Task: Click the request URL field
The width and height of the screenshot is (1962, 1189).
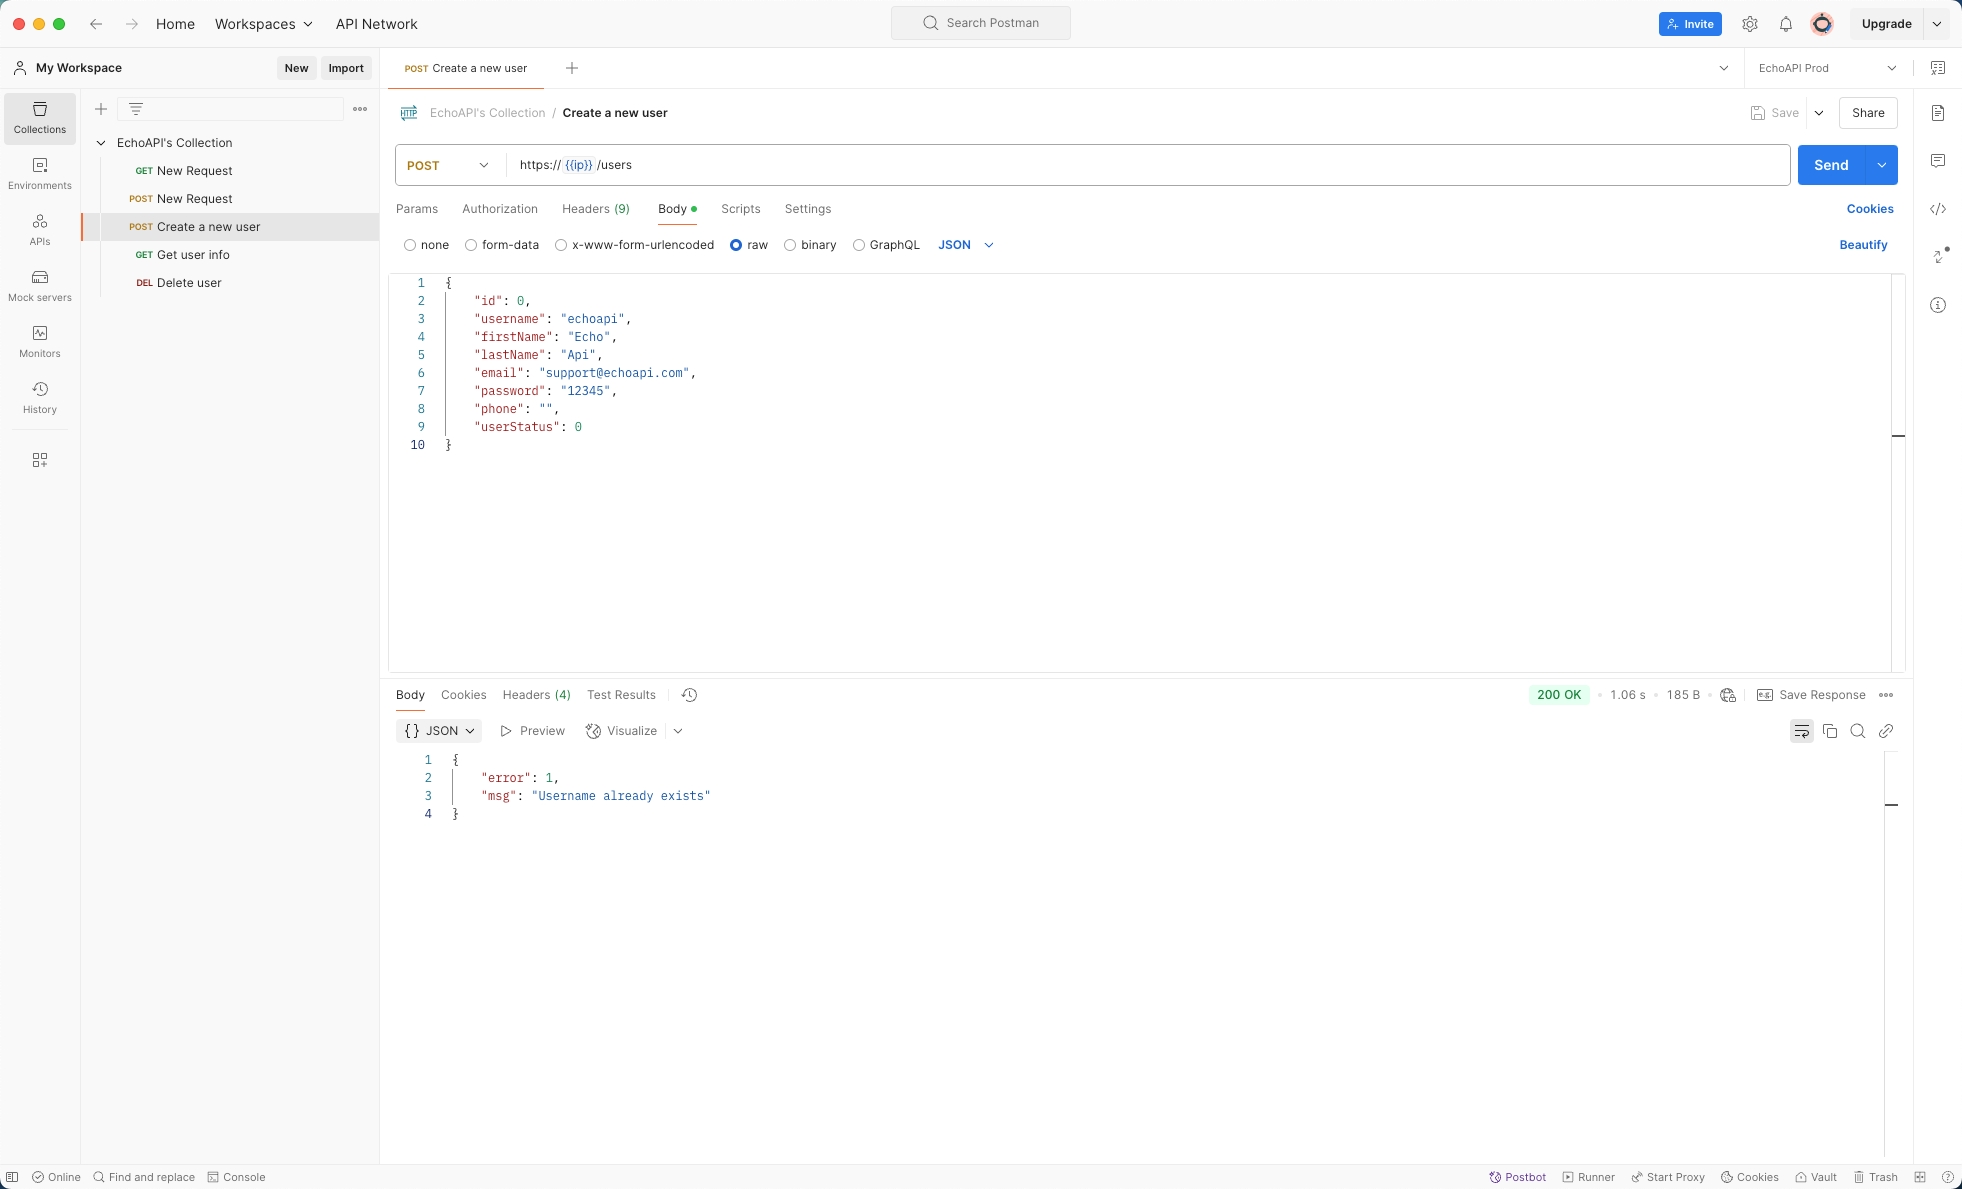Action: pyautogui.click(x=1148, y=165)
